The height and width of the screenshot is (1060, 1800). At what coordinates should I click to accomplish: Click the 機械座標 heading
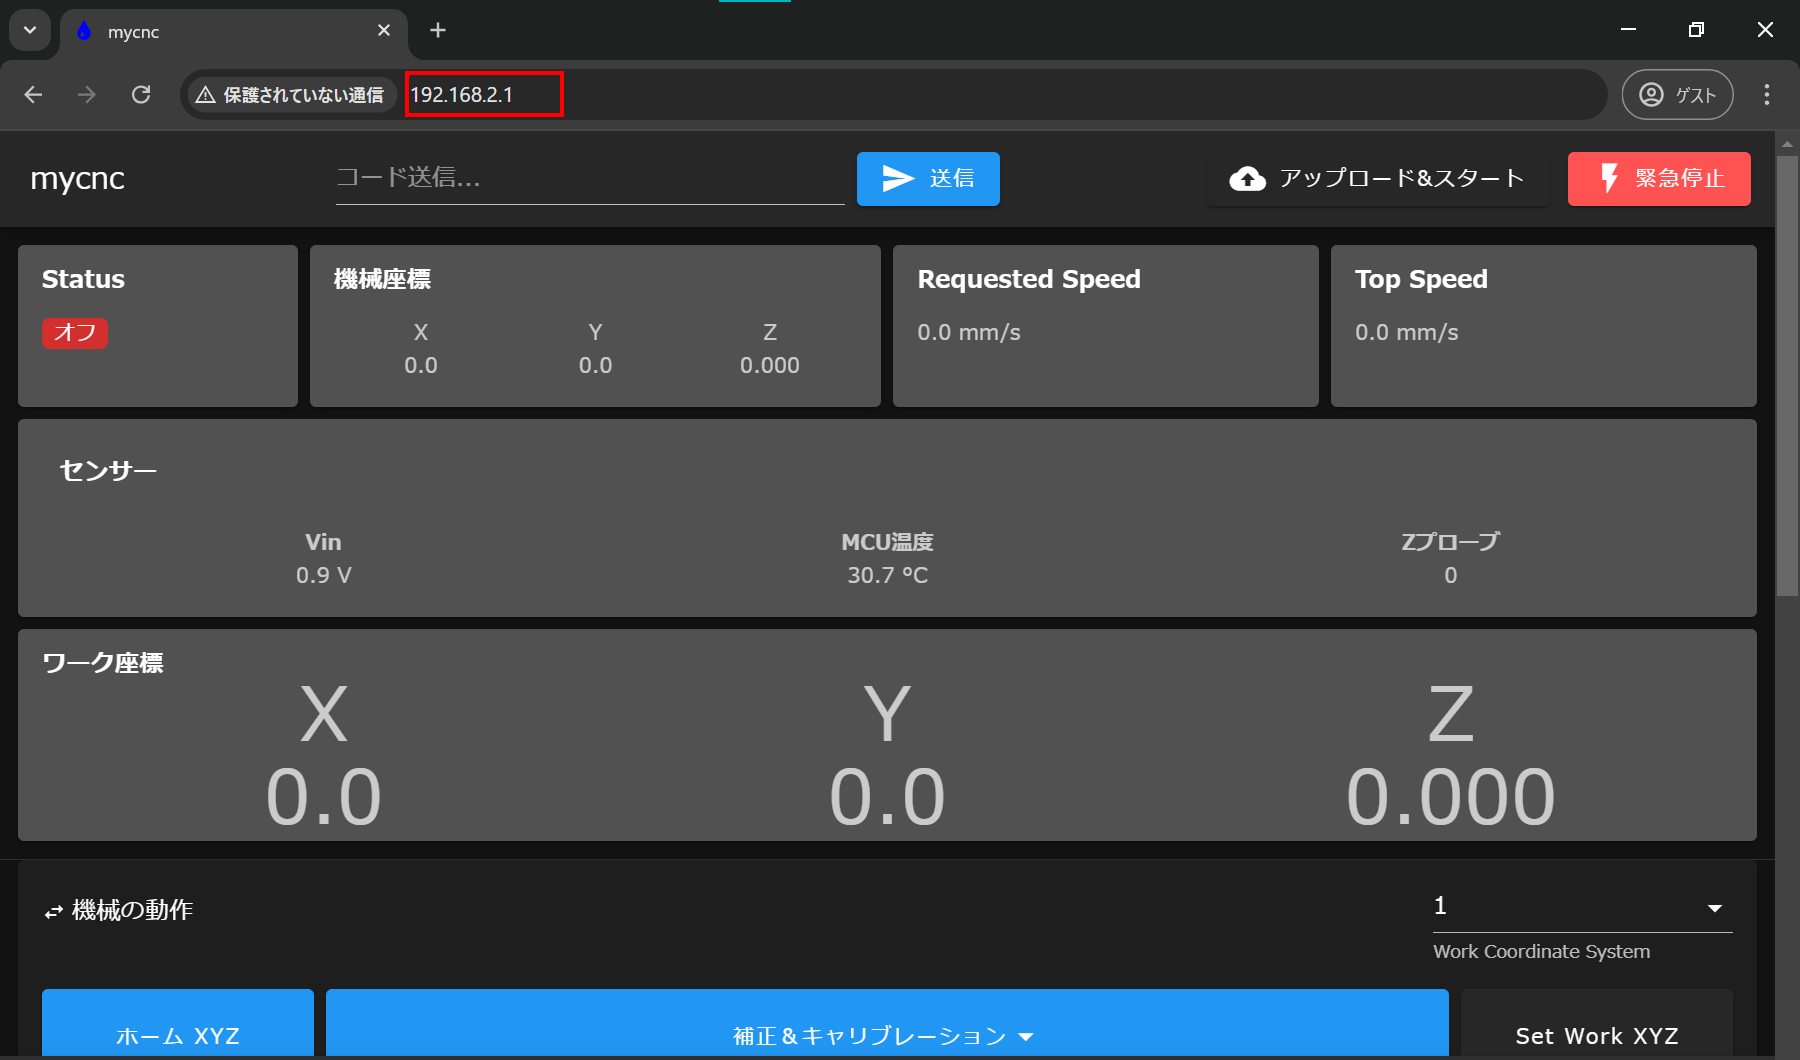point(382,279)
